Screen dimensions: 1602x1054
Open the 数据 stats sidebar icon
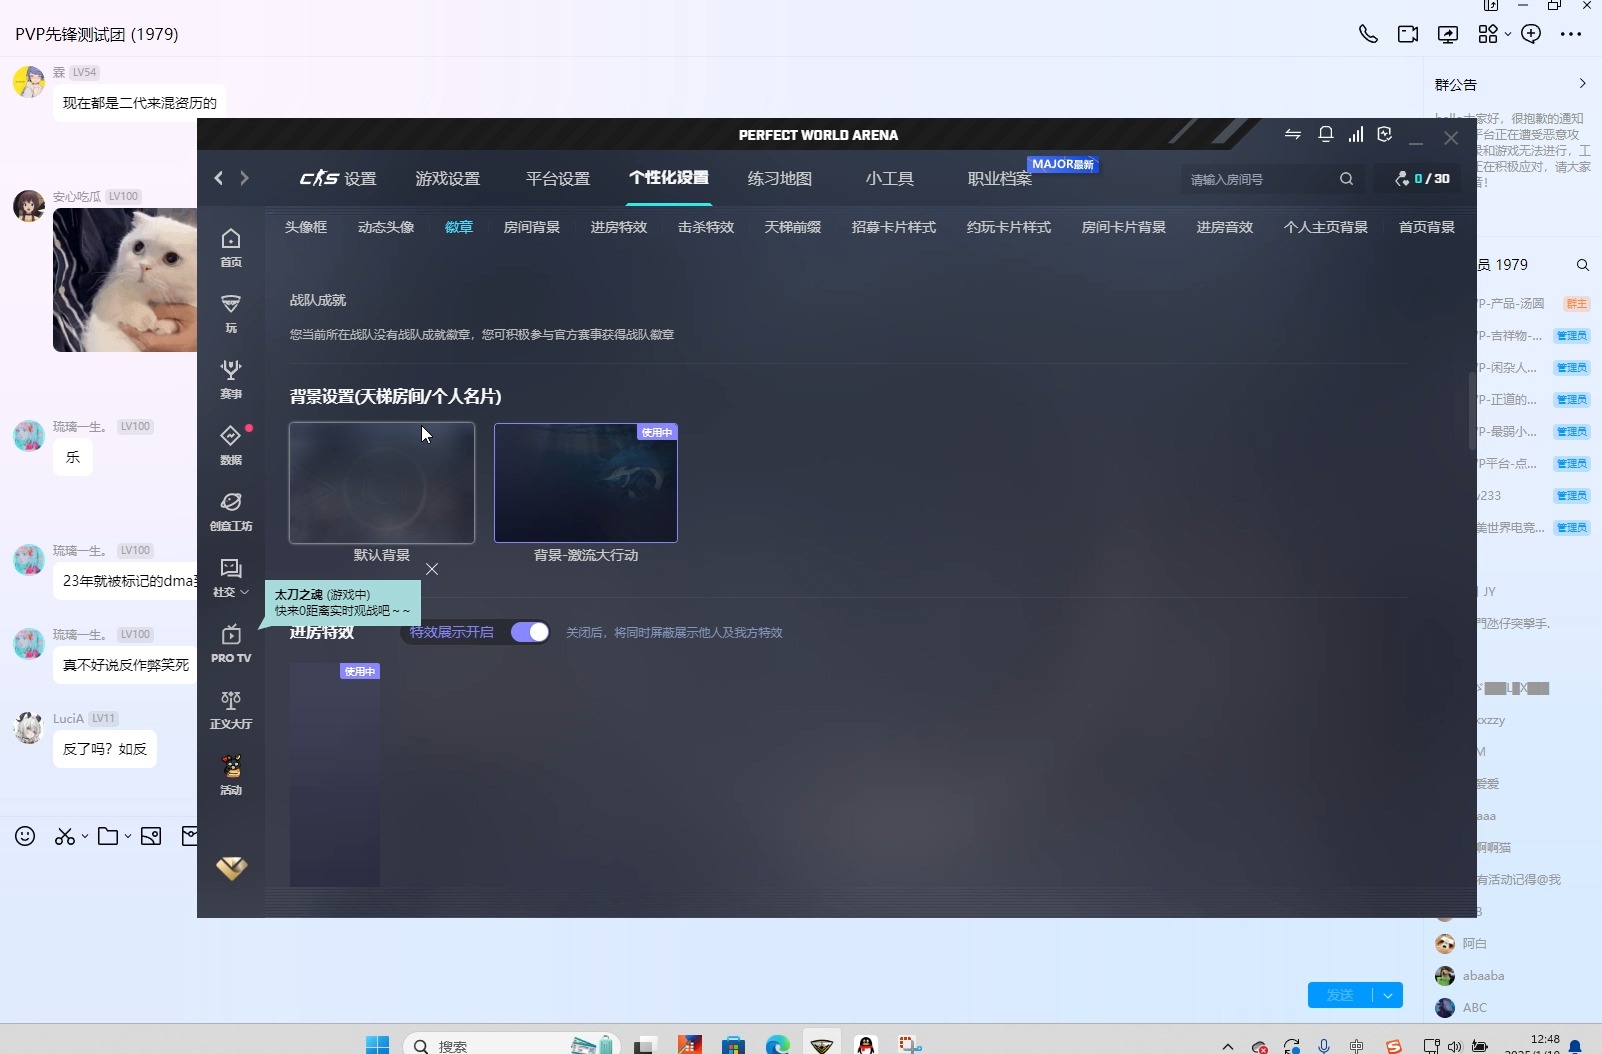click(231, 445)
